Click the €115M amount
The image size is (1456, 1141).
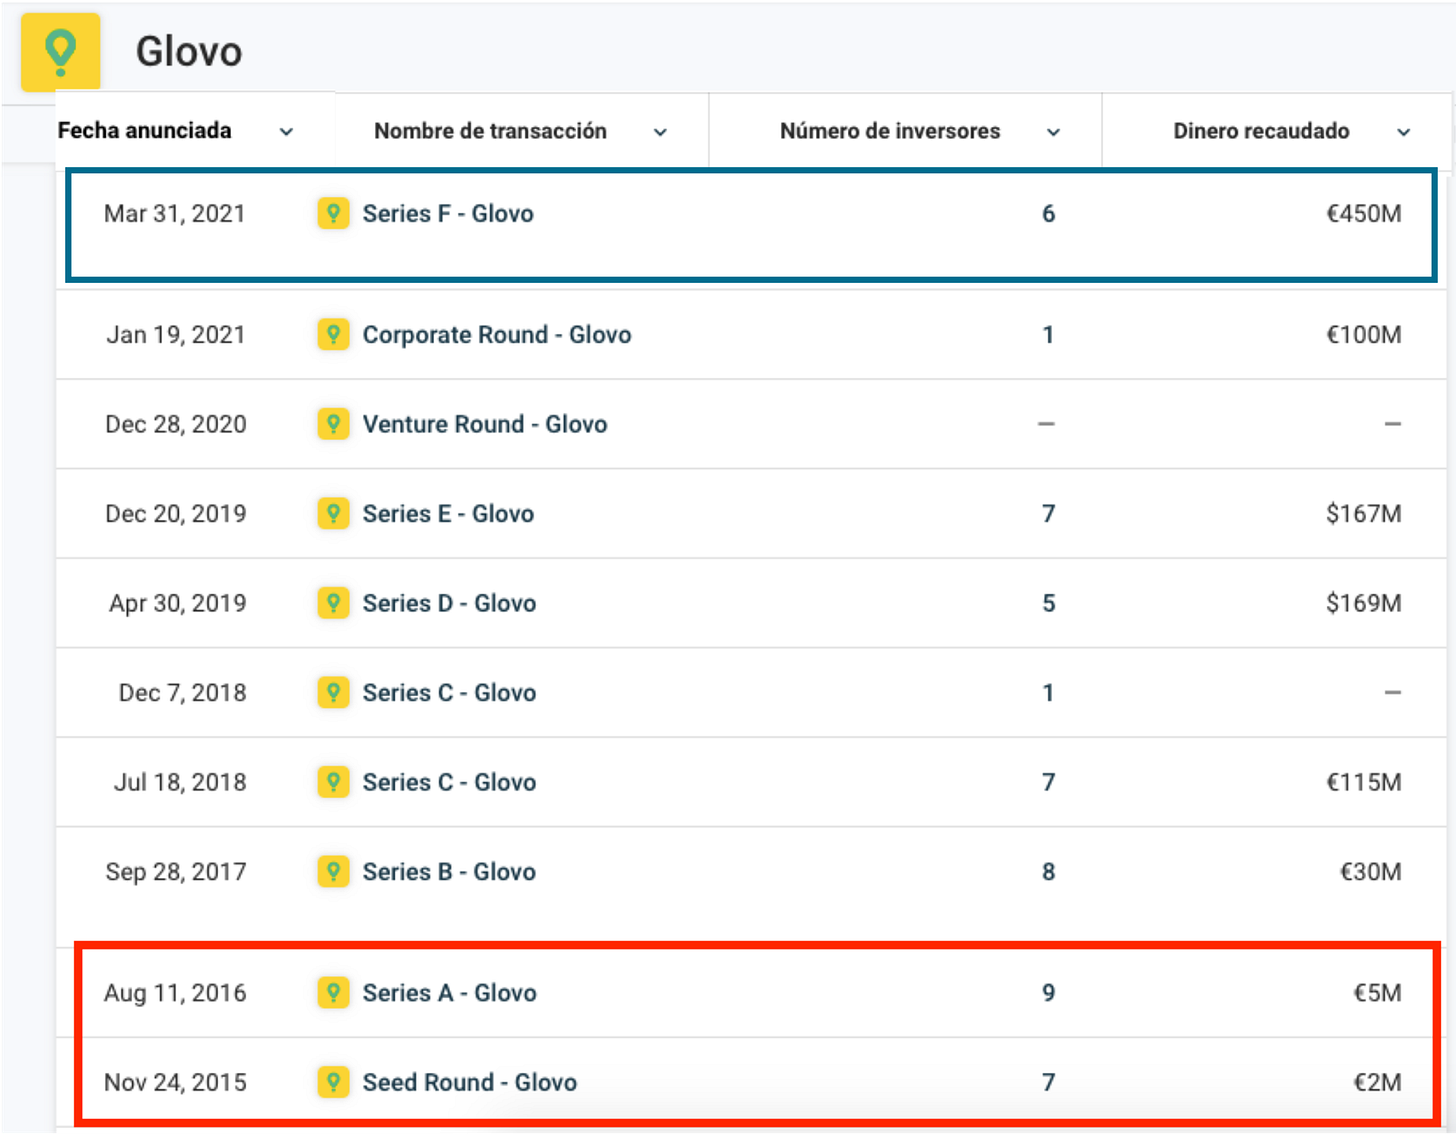tap(1364, 782)
